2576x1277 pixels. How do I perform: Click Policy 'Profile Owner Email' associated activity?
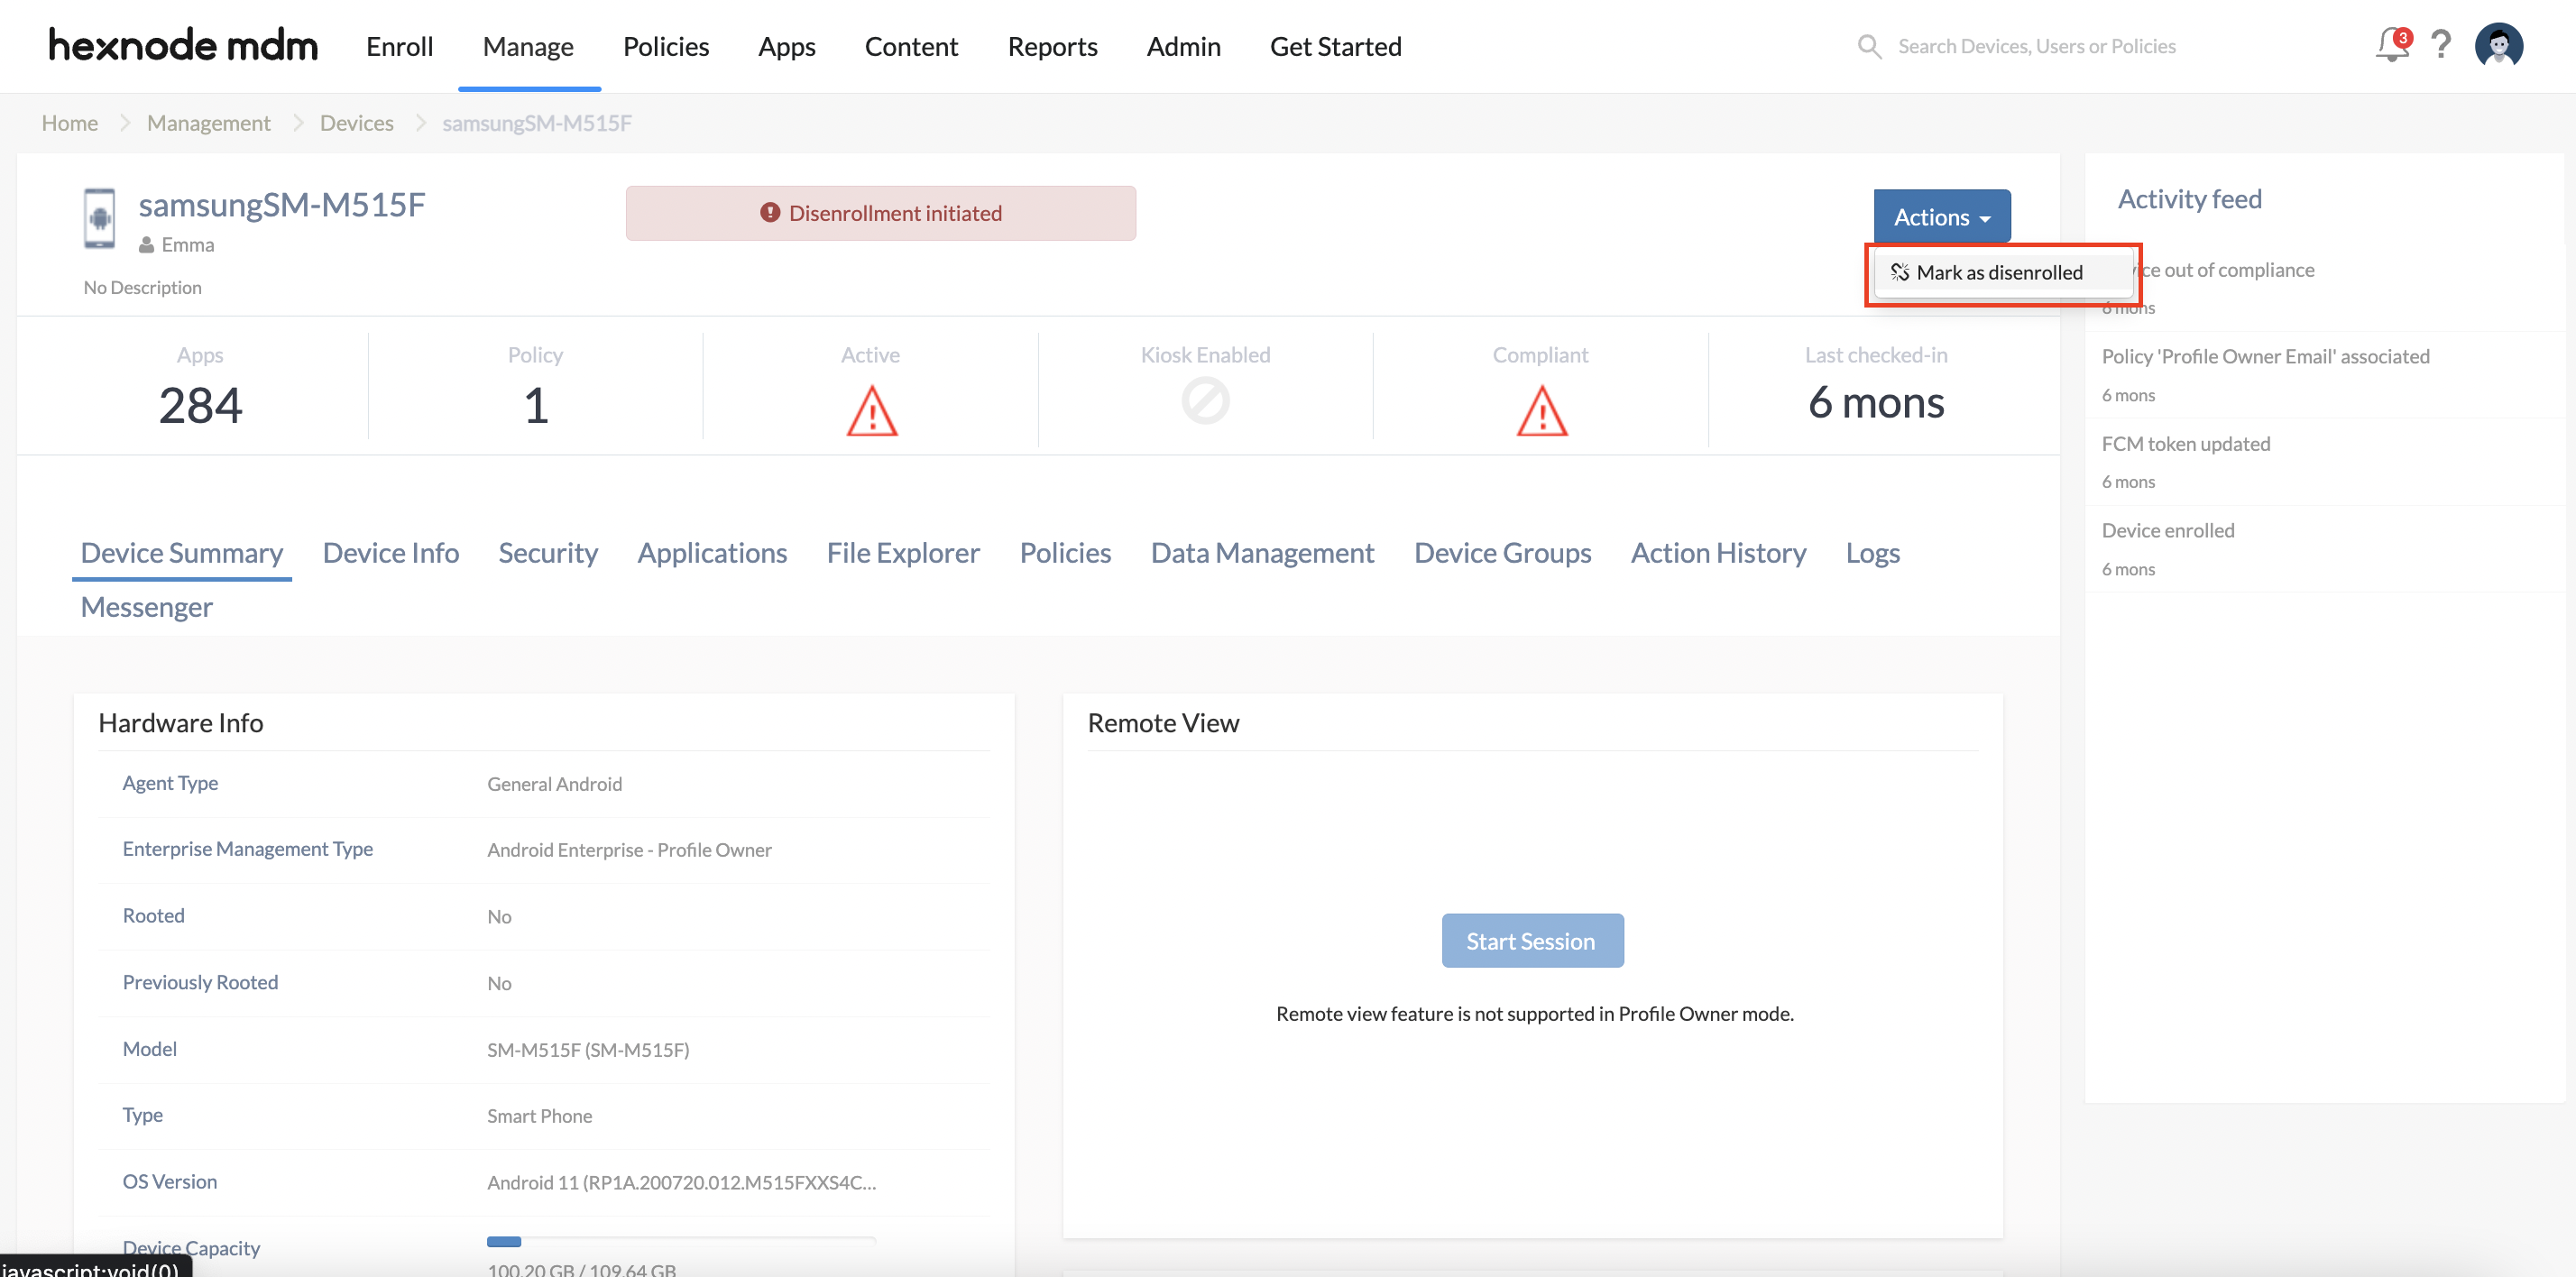2265,357
